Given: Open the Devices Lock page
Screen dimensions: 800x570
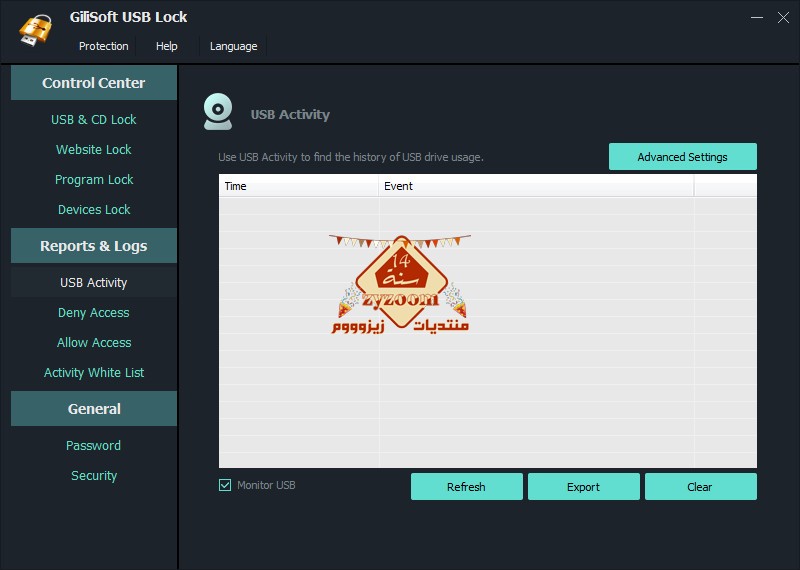Looking at the screenshot, I should coord(94,210).
